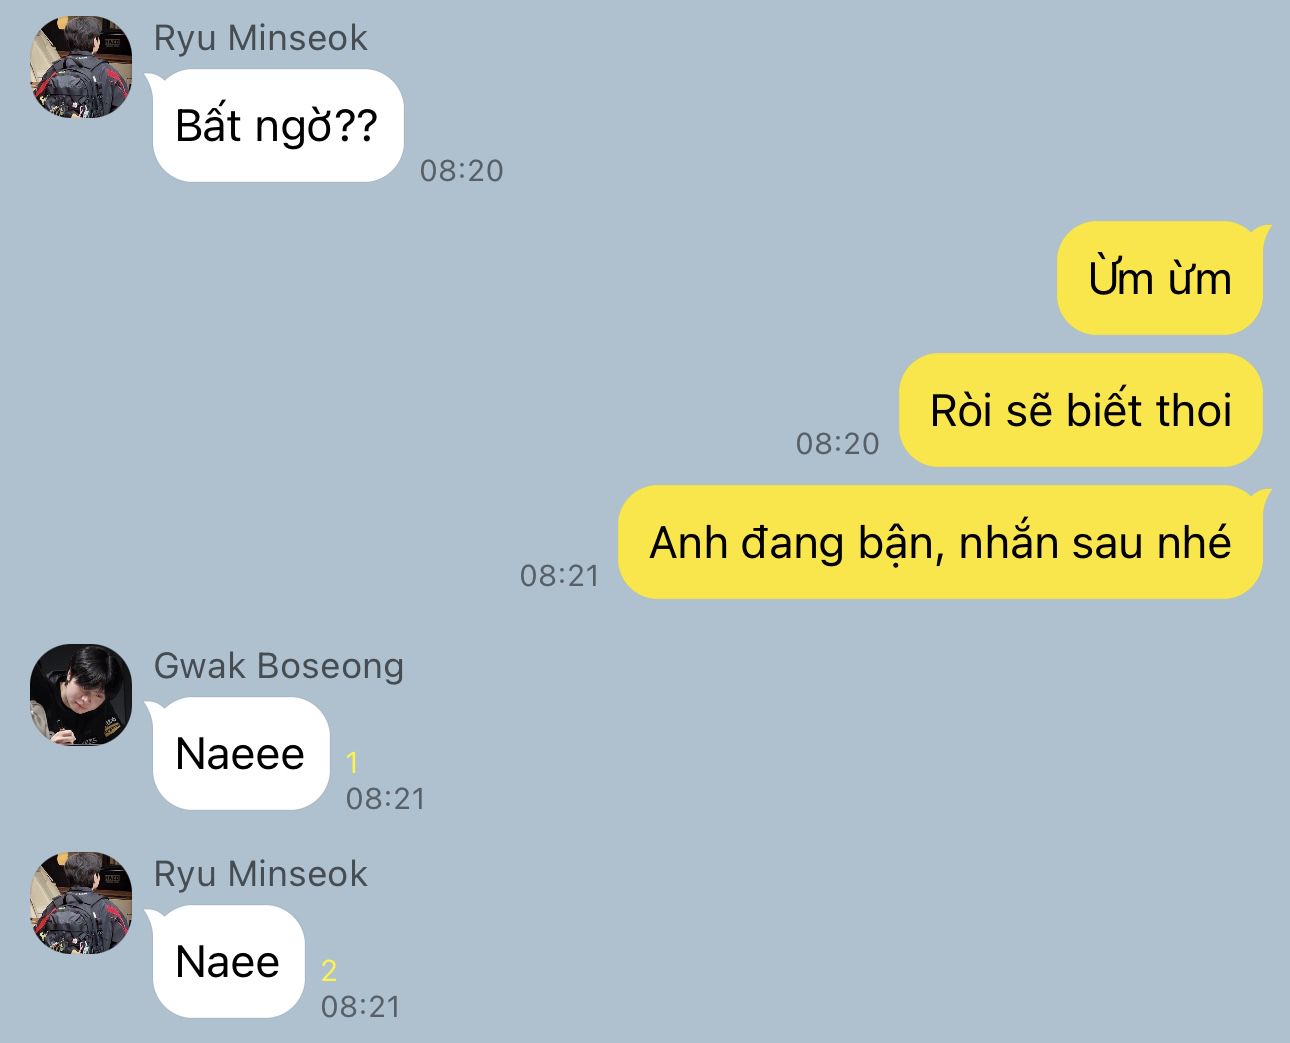Click 08:21 timestamp beside "Anh đang bận" message
The height and width of the screenshot is (1043, 1290).
560,576
